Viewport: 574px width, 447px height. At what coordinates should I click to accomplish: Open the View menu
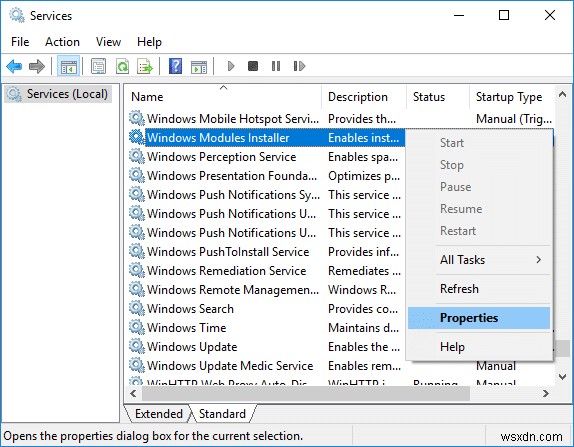click(x=108, y=42)
